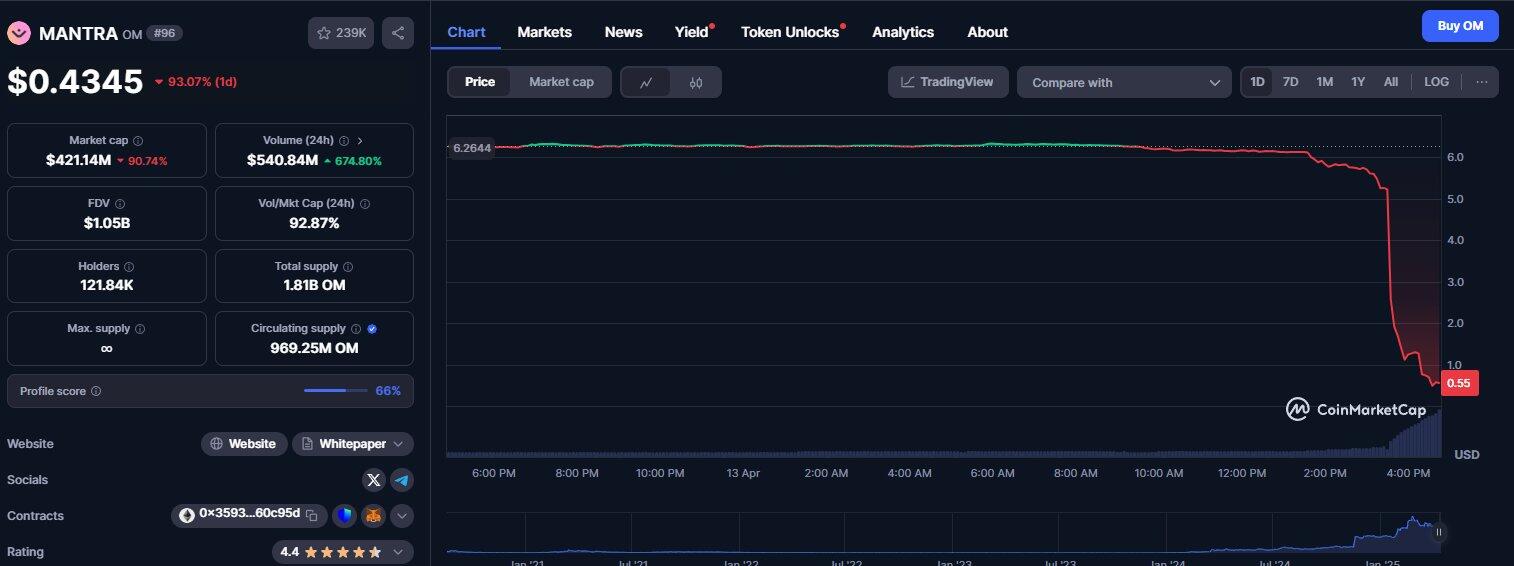The image size is (1514, 566).
Task: Copy the contract address with copy icon
Action: coord(312,516)
